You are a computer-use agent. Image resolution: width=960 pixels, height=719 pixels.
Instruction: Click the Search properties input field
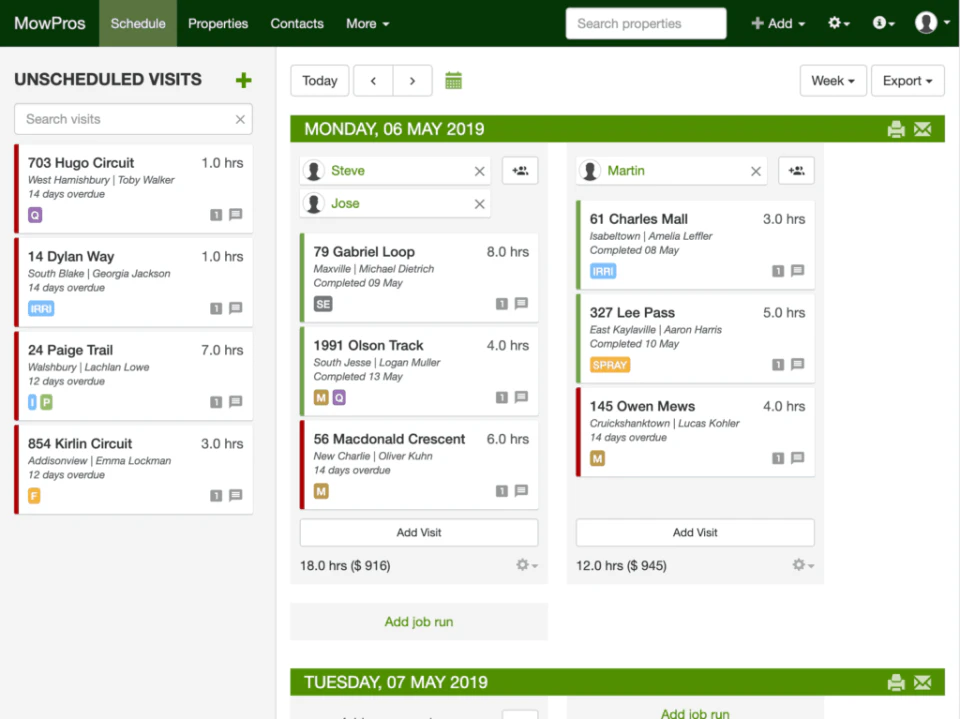pyautogui.click(x=645, y=23)
